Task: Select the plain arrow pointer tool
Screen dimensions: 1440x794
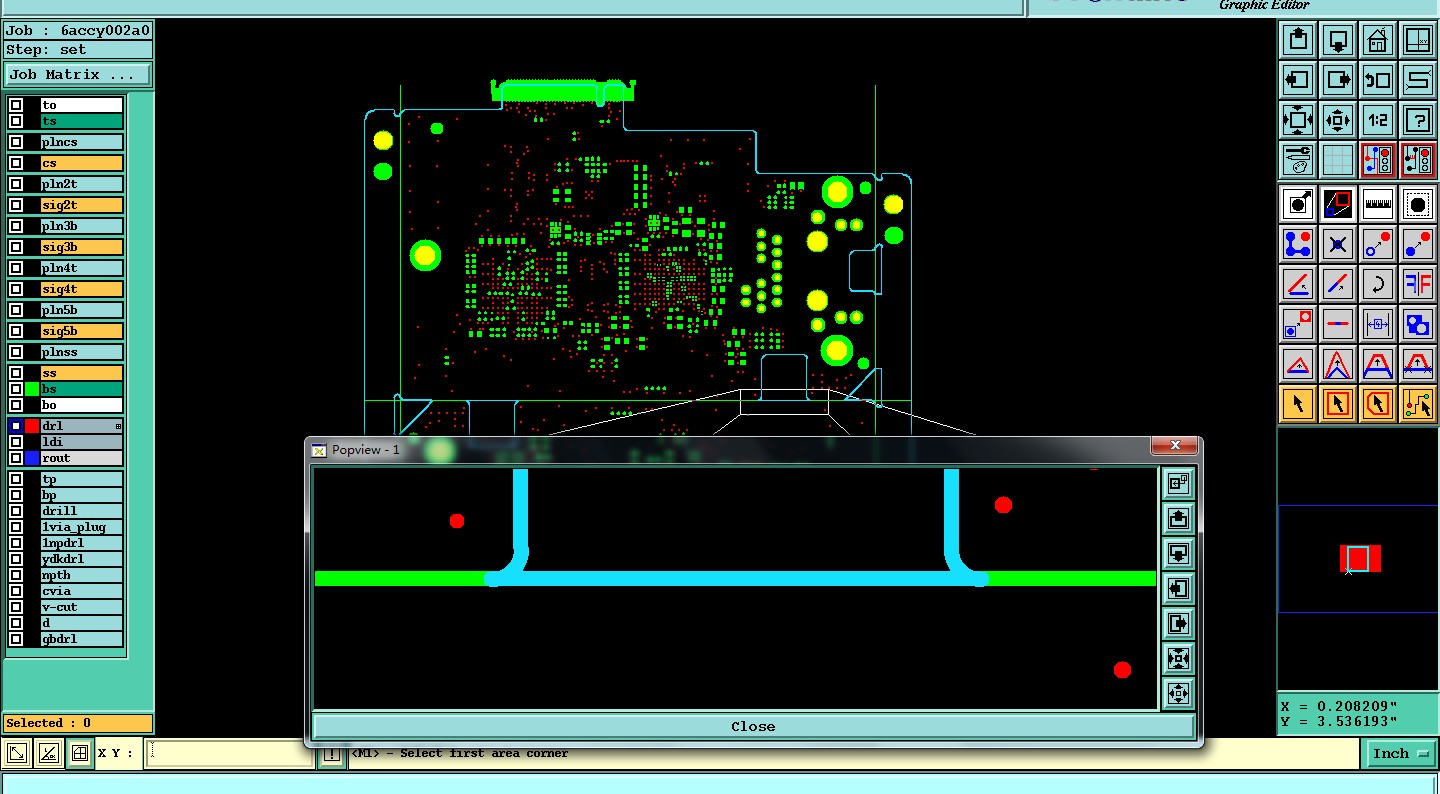Action: point(1298,404)
